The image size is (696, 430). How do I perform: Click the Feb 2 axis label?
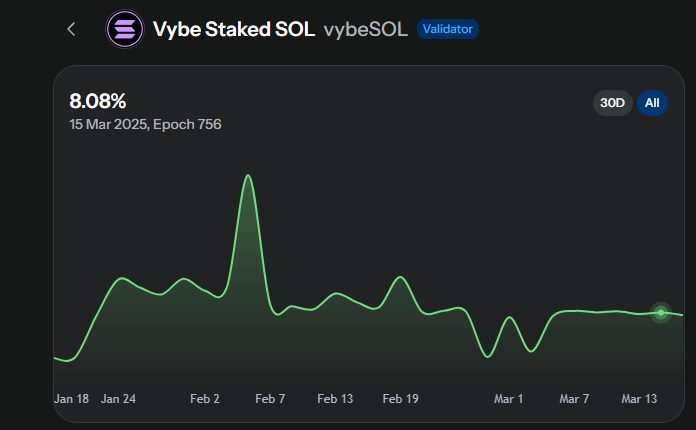coord(205,399)
